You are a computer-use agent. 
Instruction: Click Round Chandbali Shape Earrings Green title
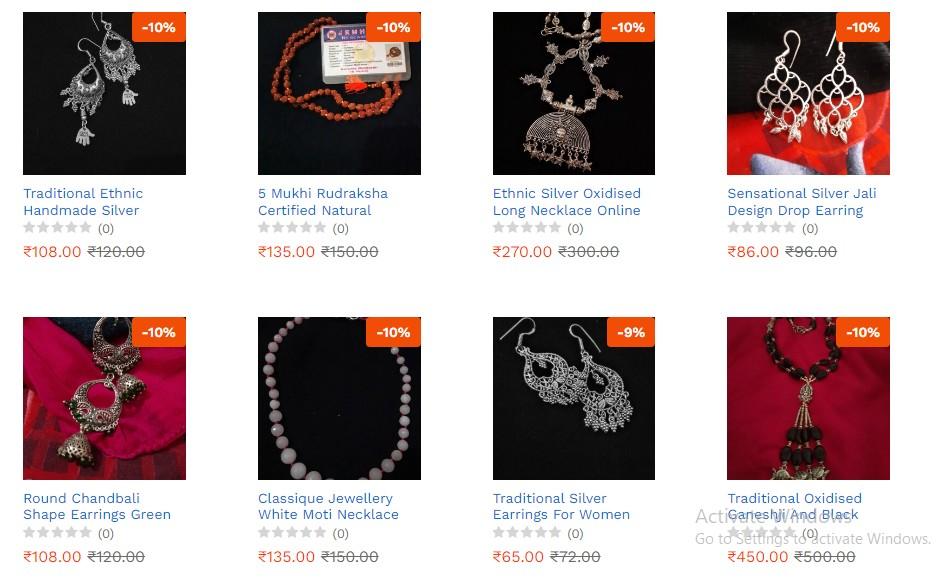(97, 507)
